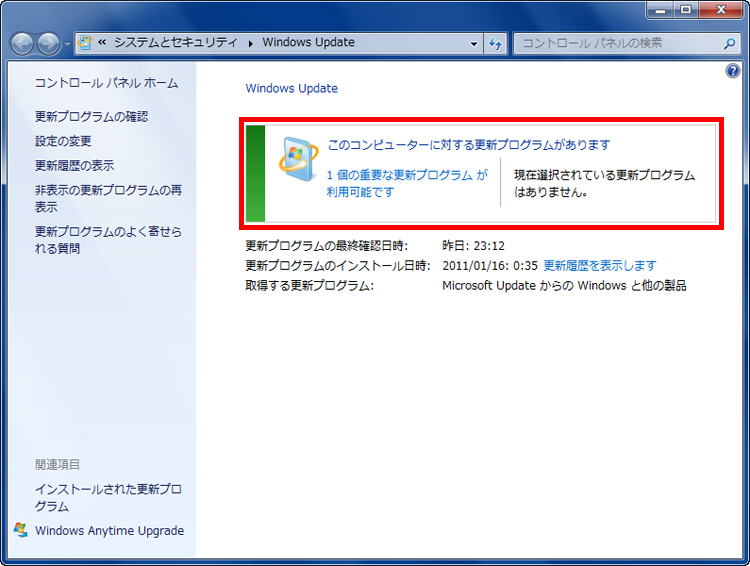Image resolution: width=750 pixels, height=566 pixels.
Task: Click Microsoft Update からの Windows と他の製品 text
Action: click(x=564, y=286)
